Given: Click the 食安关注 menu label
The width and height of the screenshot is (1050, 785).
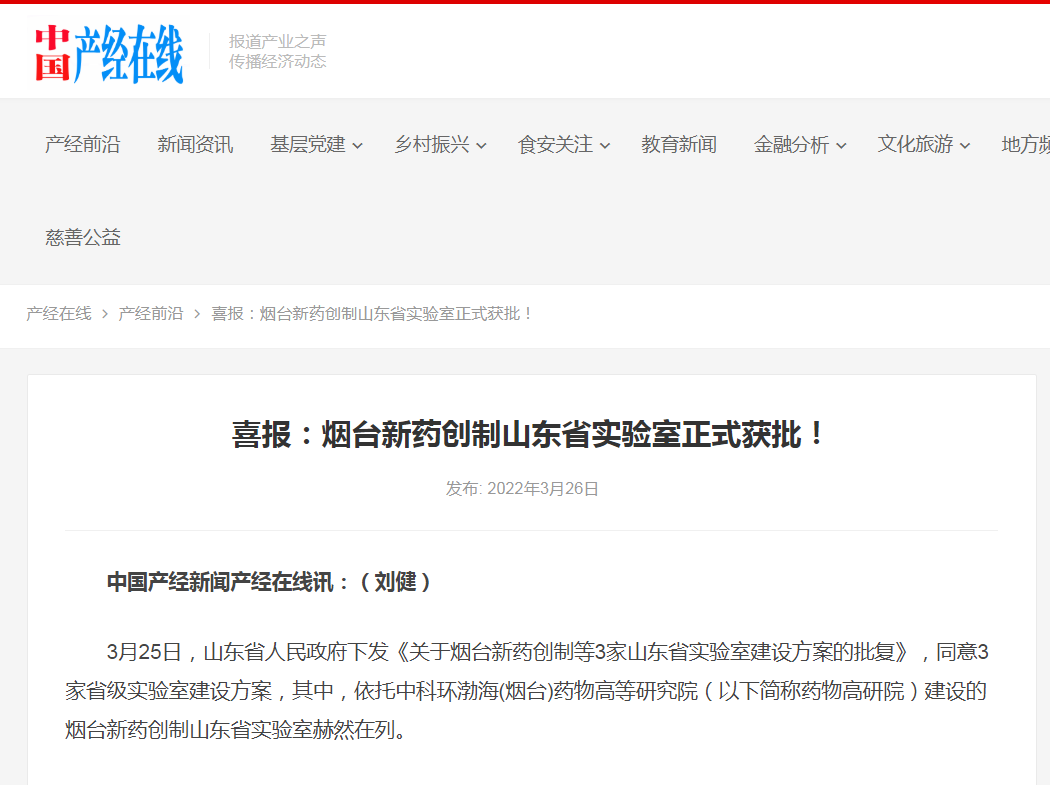Looking at the screenshot, I should [555, 145].
